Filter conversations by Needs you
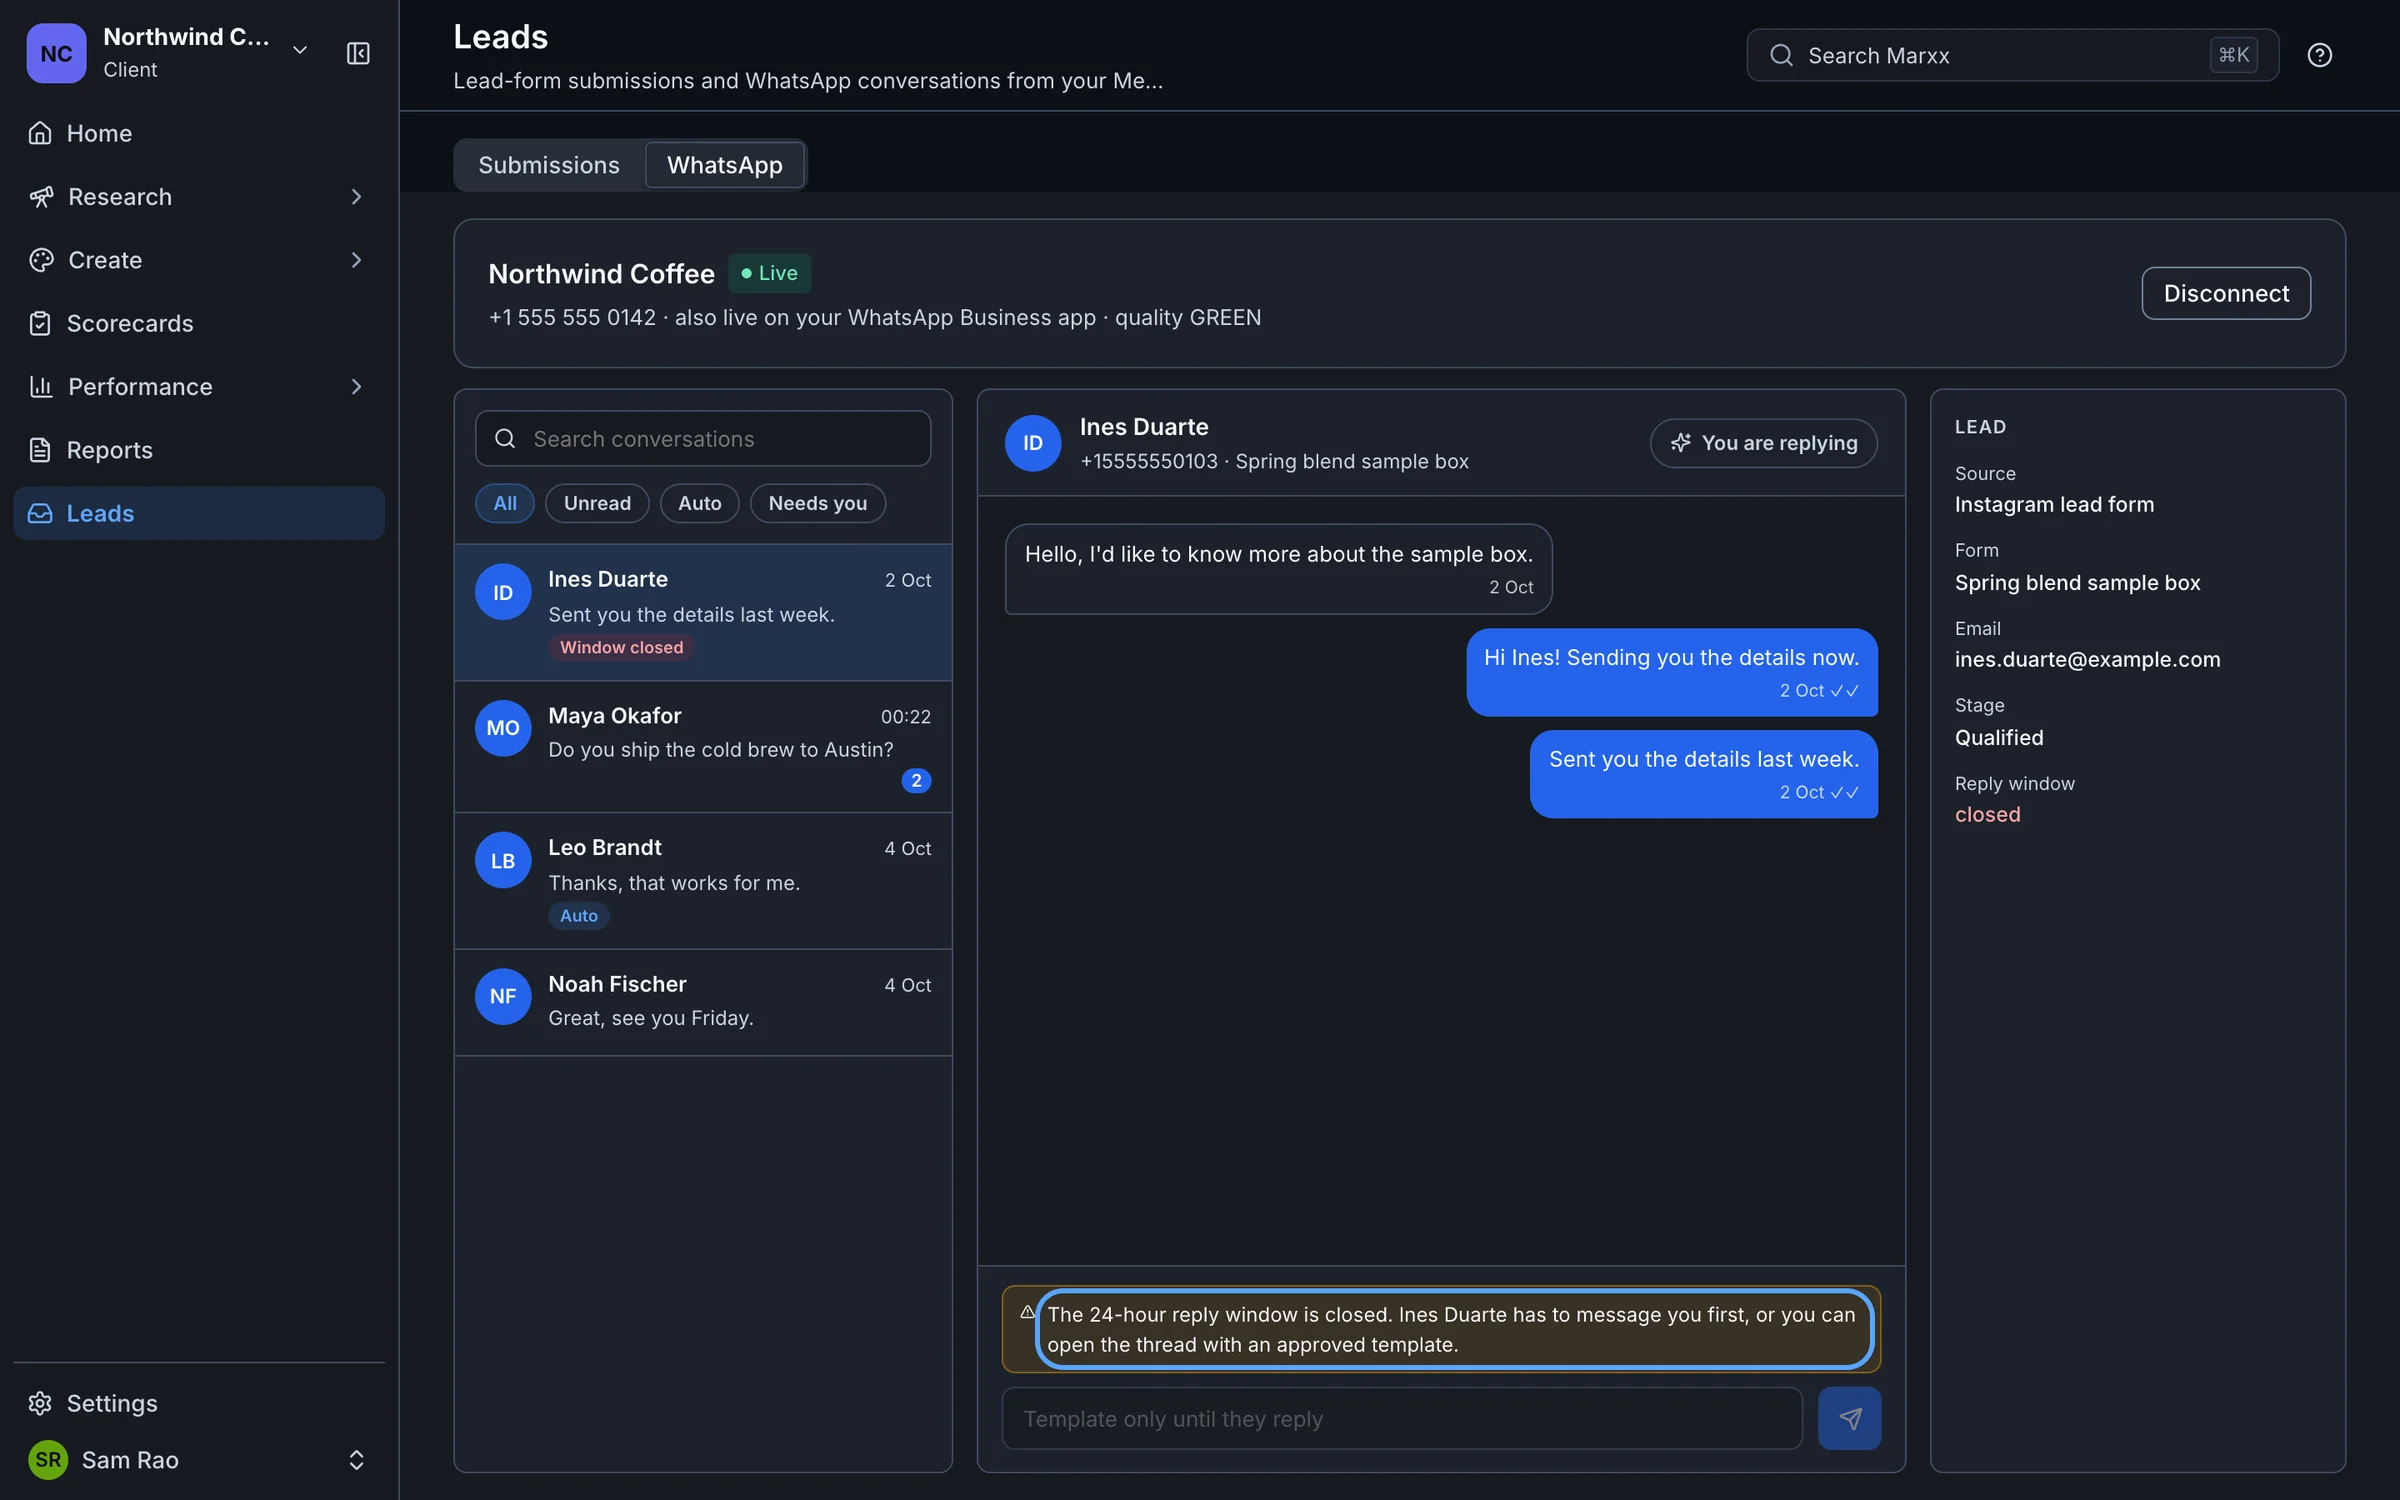The image size is (2400, 1500). 817,503
